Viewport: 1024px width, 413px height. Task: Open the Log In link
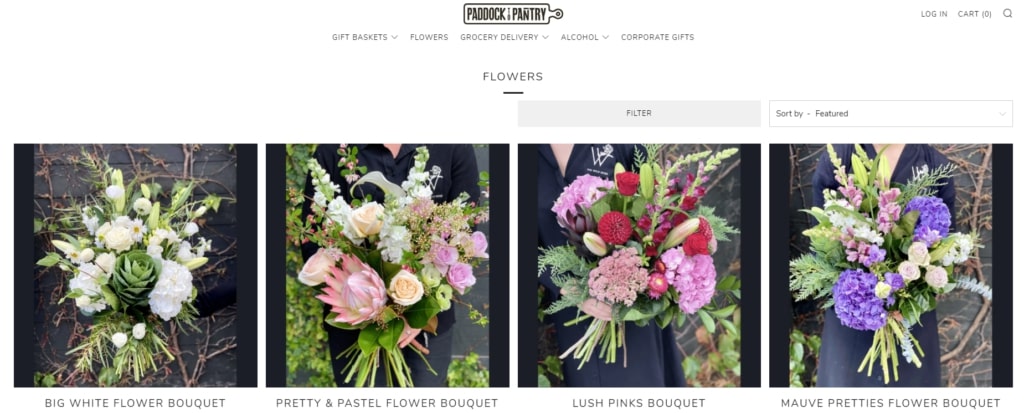pos(934,14)
